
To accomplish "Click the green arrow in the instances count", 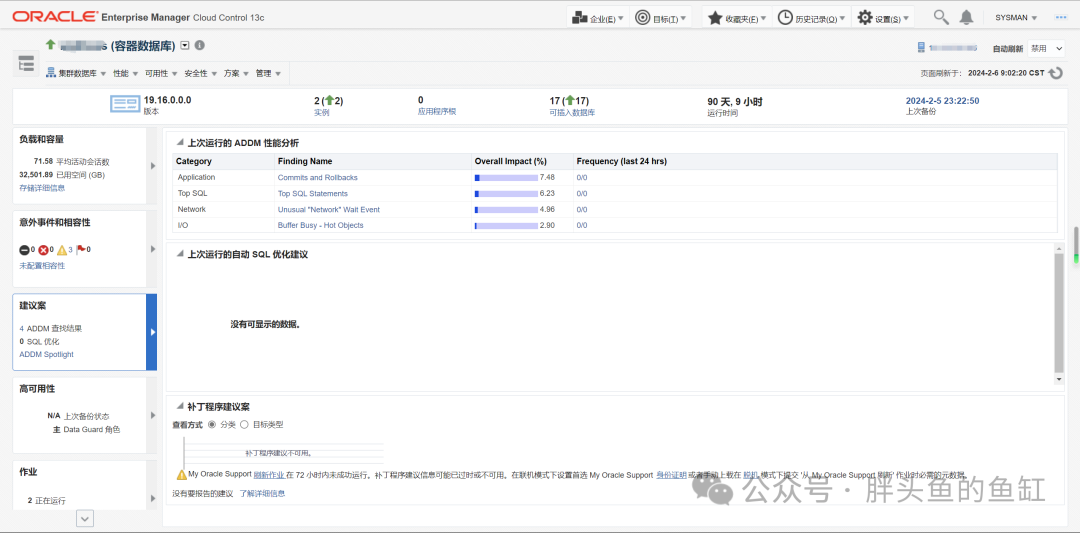I will point(329,101).
